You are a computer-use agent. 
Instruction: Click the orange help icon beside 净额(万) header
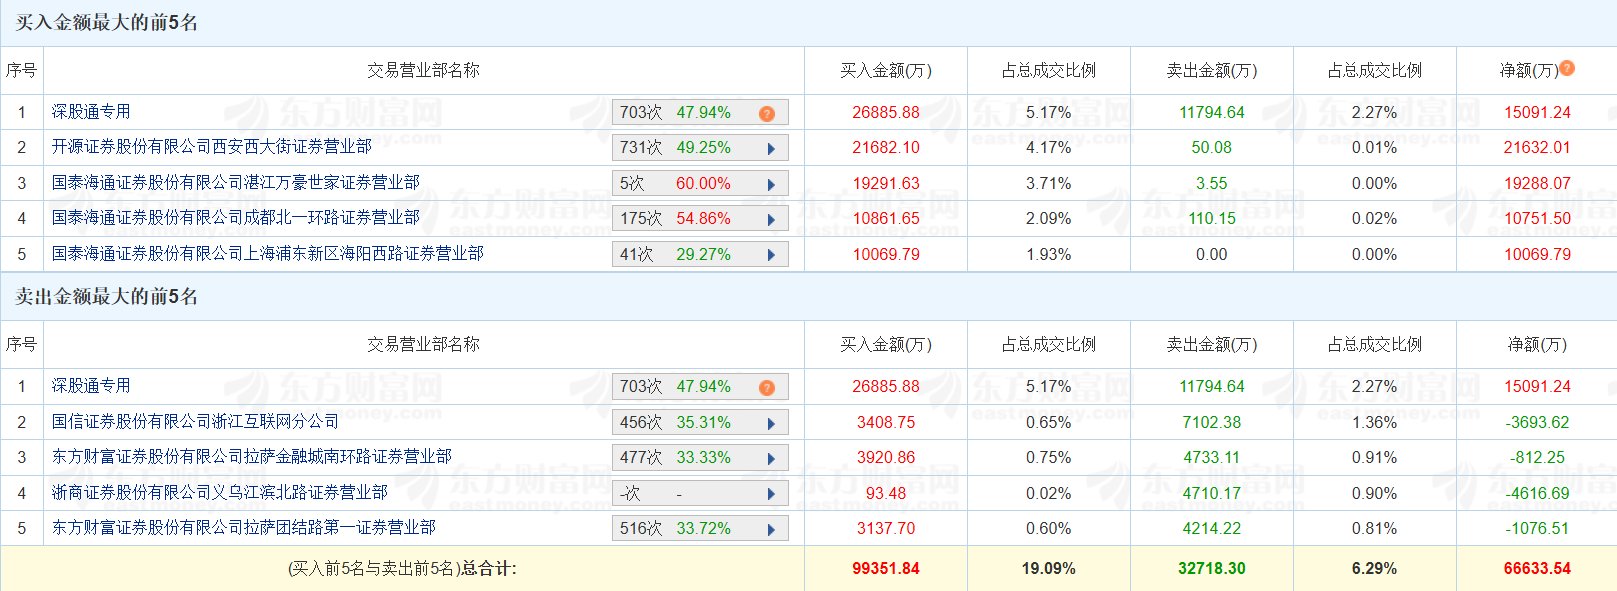point(1567,68)
